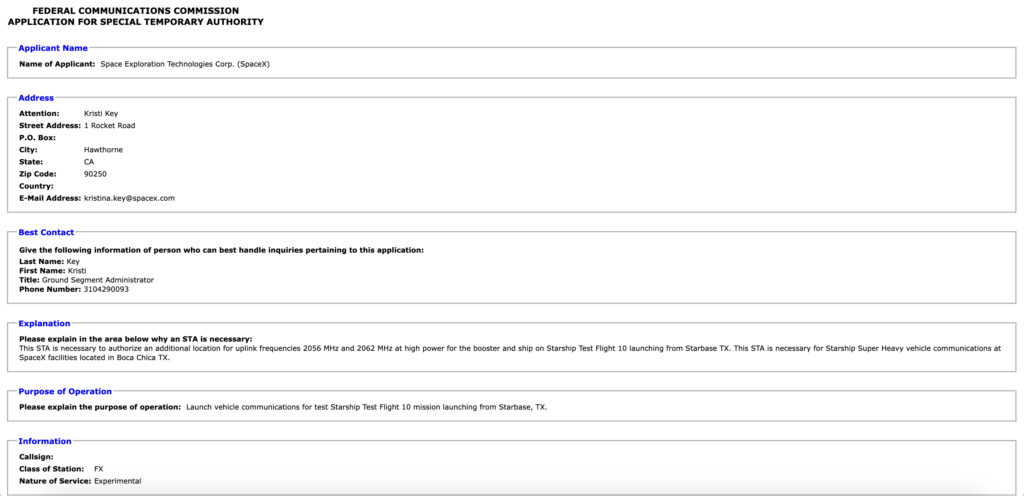Click 'APPLICATION FOR SPECIAL TEMPORARY AUTHORITY' title
Screen dimensions: 1024x496
click(x=136, y=22)
